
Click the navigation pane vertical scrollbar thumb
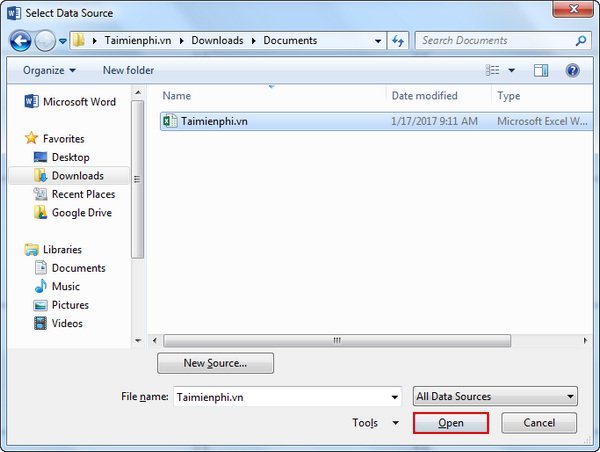[x=137, y=179]
